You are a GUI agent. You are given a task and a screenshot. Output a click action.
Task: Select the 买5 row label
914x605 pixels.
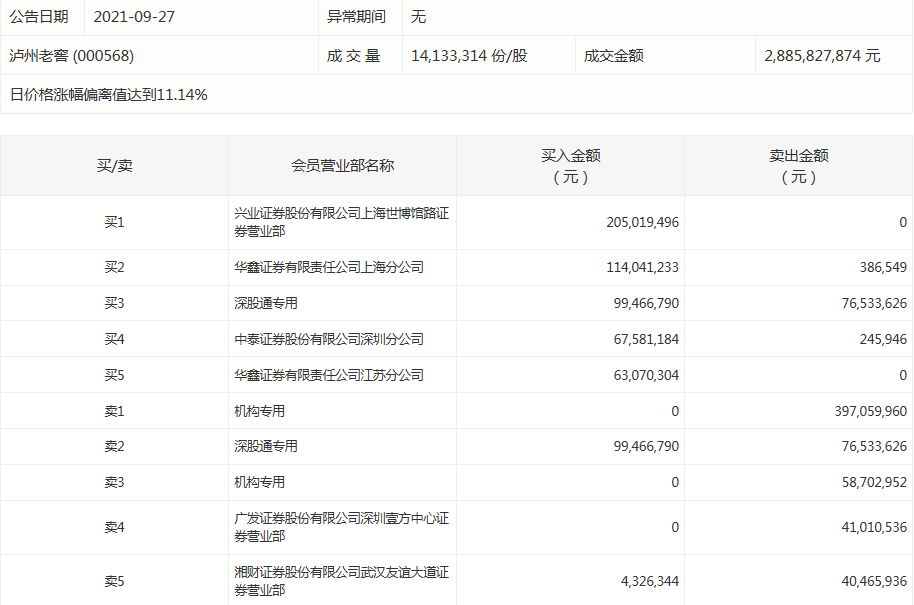click(x=114, y=375)
